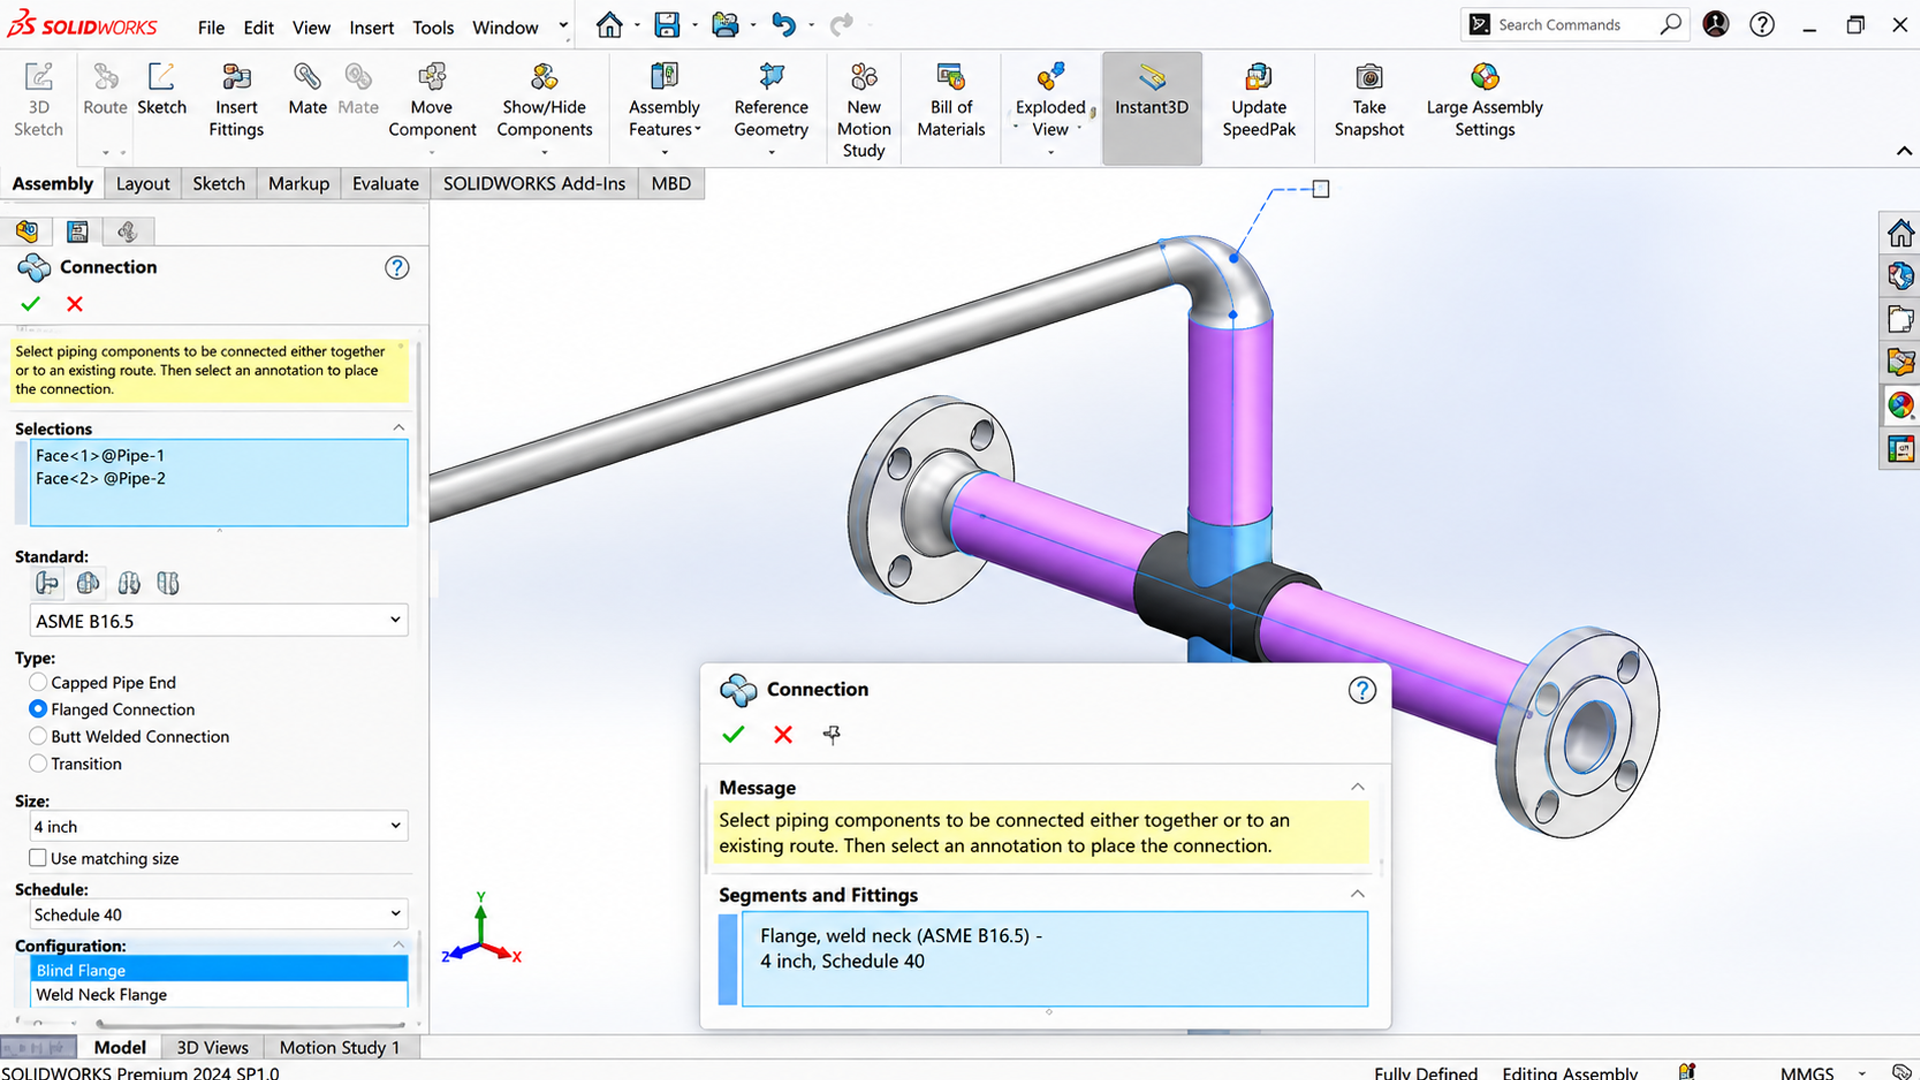Screen dimensions: 1920x1080
Task: Open PropertyManager tab icon
Action: coord(77,232)
